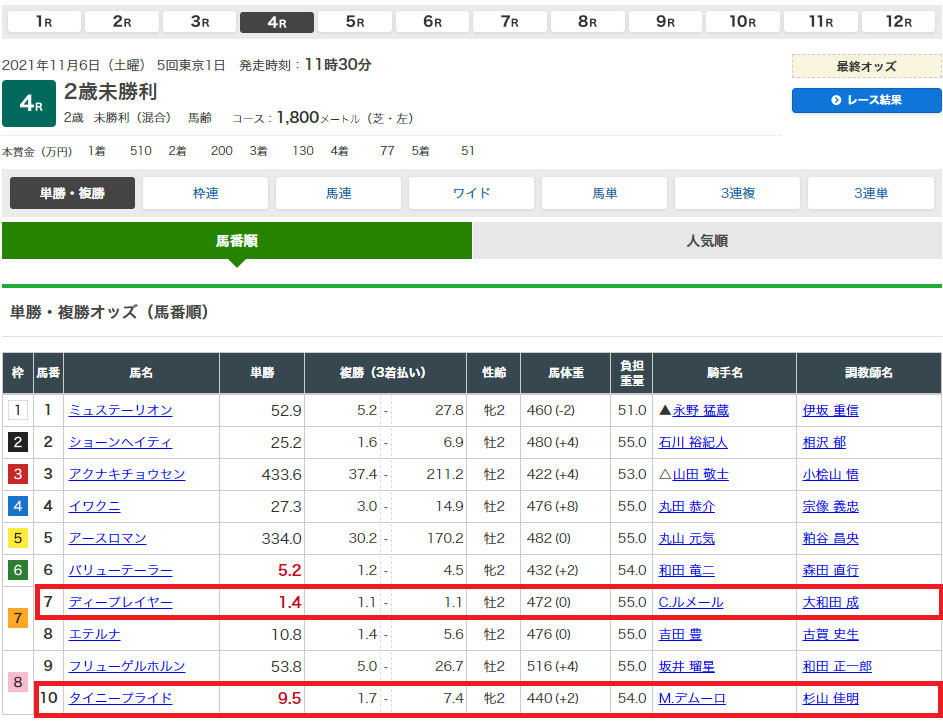Click trainer 大和田 成 link
Image resolution: width=943 pixels, height=727 pixels.
[830, 602]
